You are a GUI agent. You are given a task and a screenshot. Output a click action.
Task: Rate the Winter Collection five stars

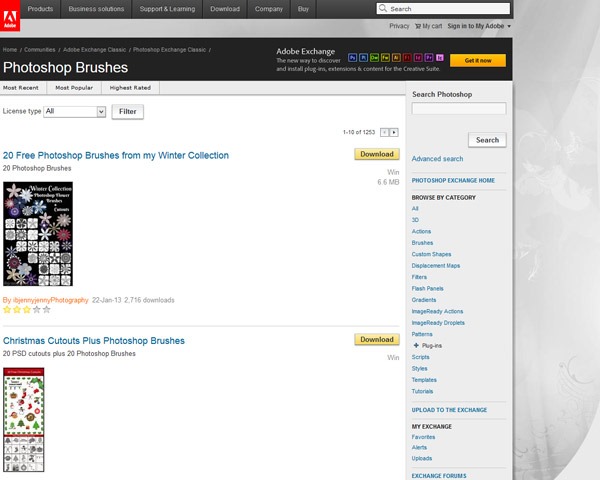pos(47,310)
